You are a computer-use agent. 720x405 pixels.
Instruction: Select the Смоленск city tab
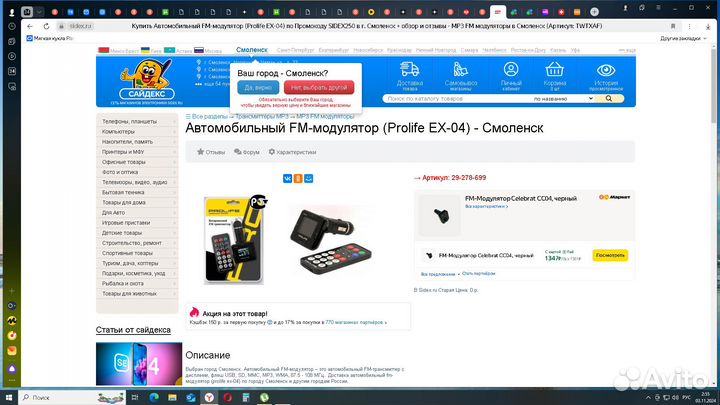coord(252,50)
